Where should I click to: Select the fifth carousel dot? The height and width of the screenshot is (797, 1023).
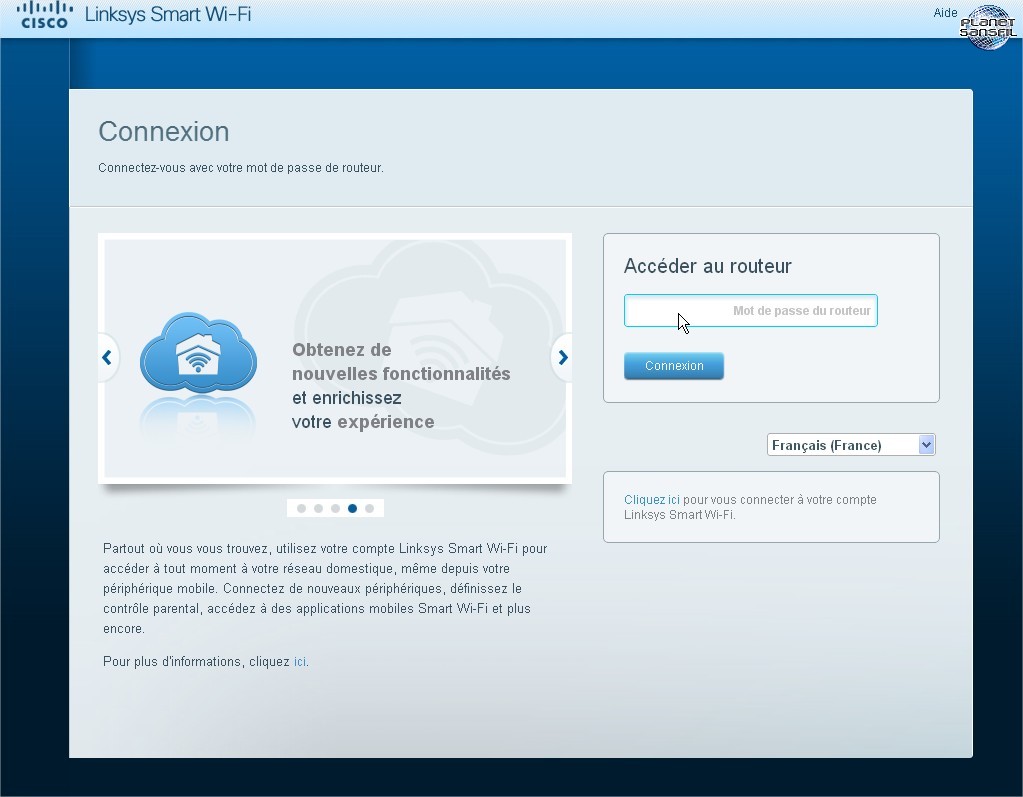[x=369, y=508]
